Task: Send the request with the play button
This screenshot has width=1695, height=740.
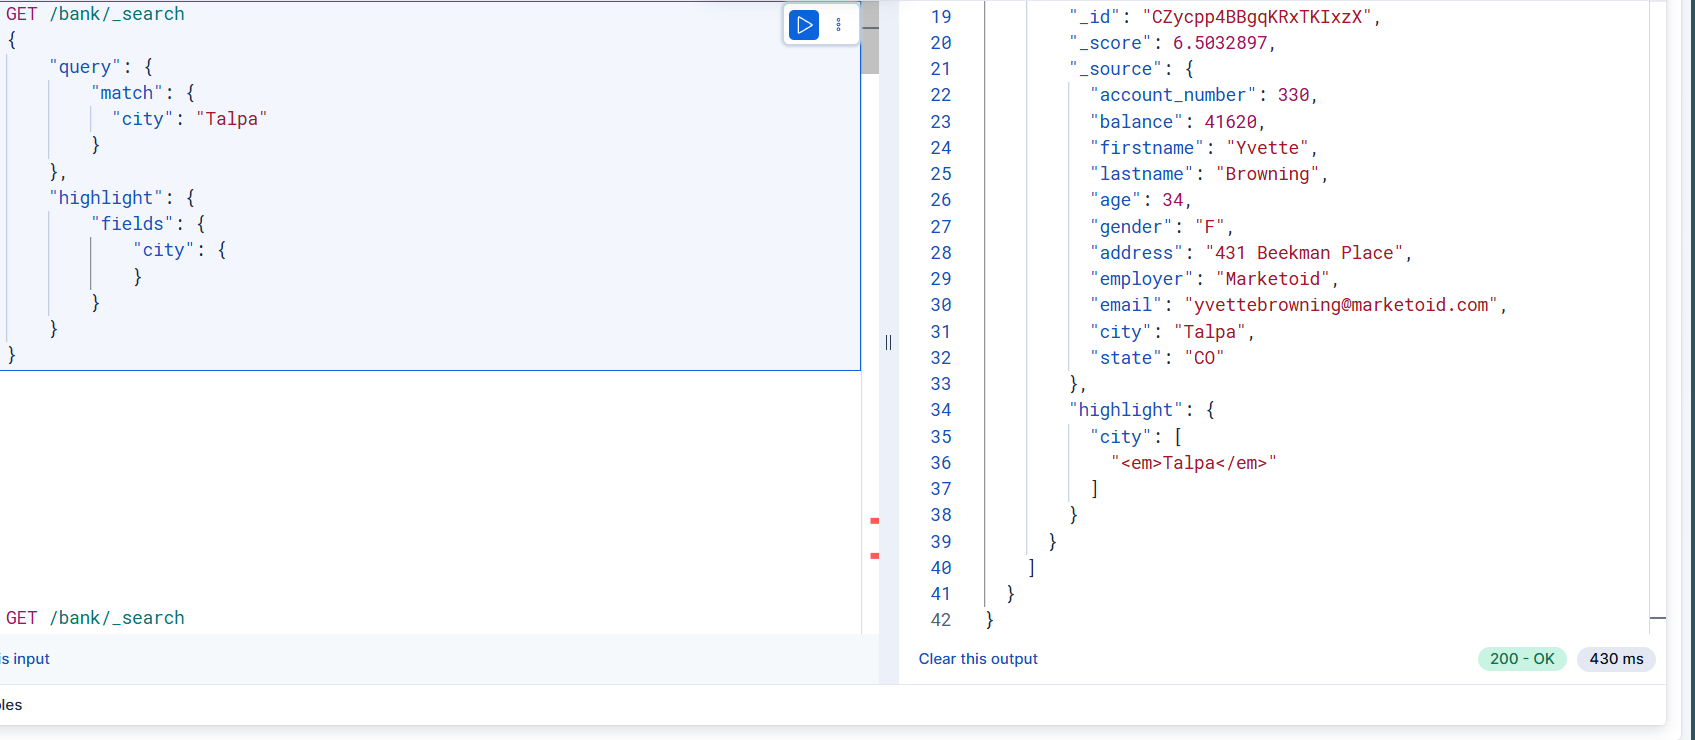Action: coord(804,25)
